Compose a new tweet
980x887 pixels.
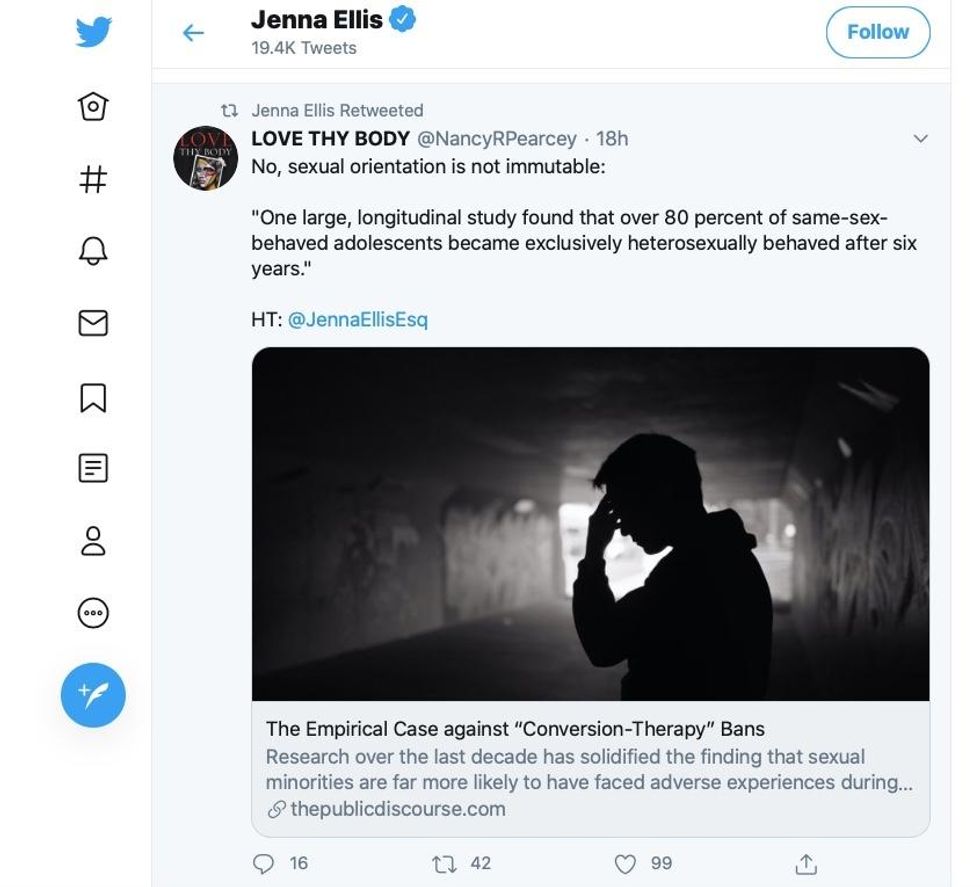coord(93,694)
